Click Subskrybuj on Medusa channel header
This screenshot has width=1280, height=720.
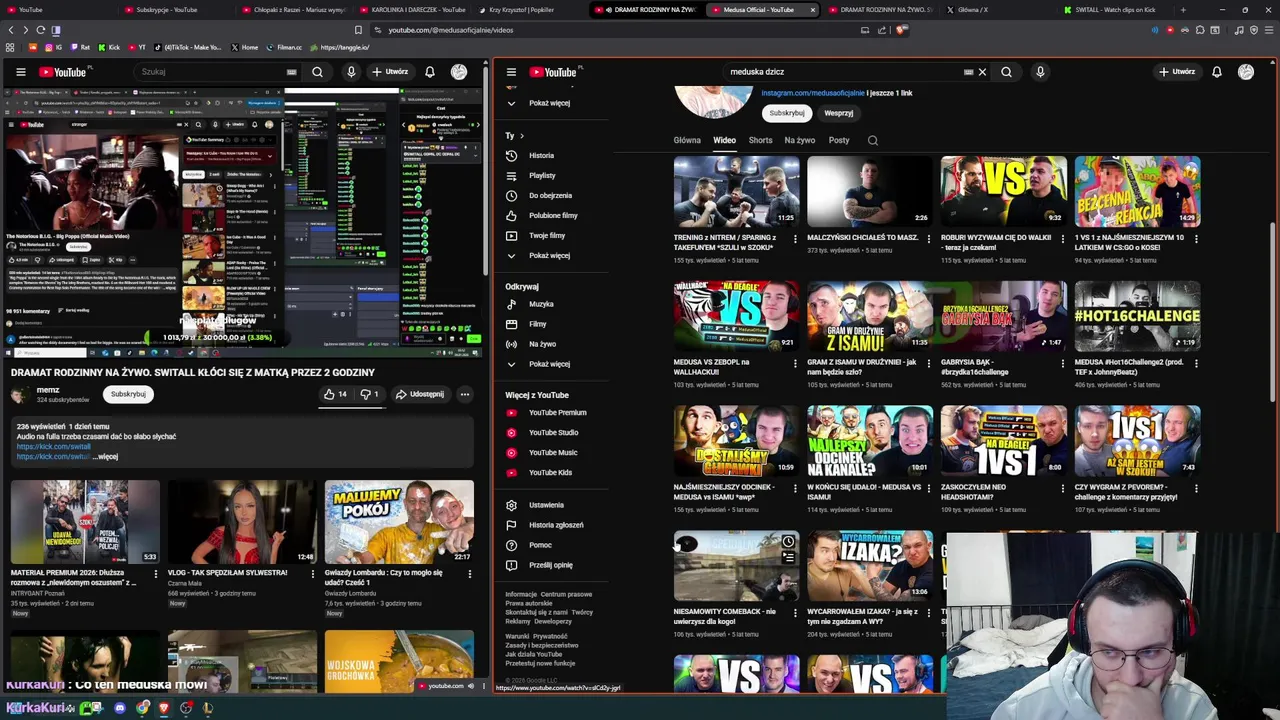coord(787,113)
